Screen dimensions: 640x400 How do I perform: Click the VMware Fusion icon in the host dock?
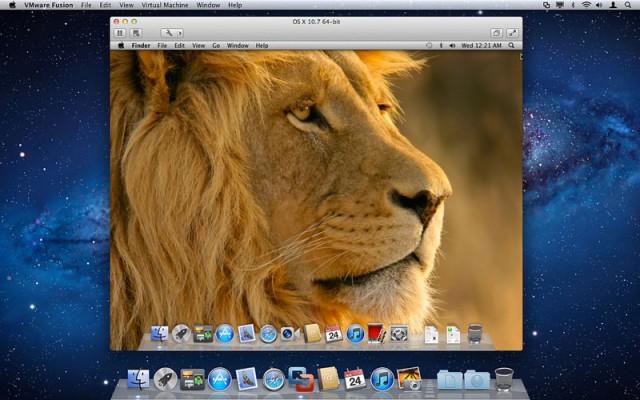(301, 379)
